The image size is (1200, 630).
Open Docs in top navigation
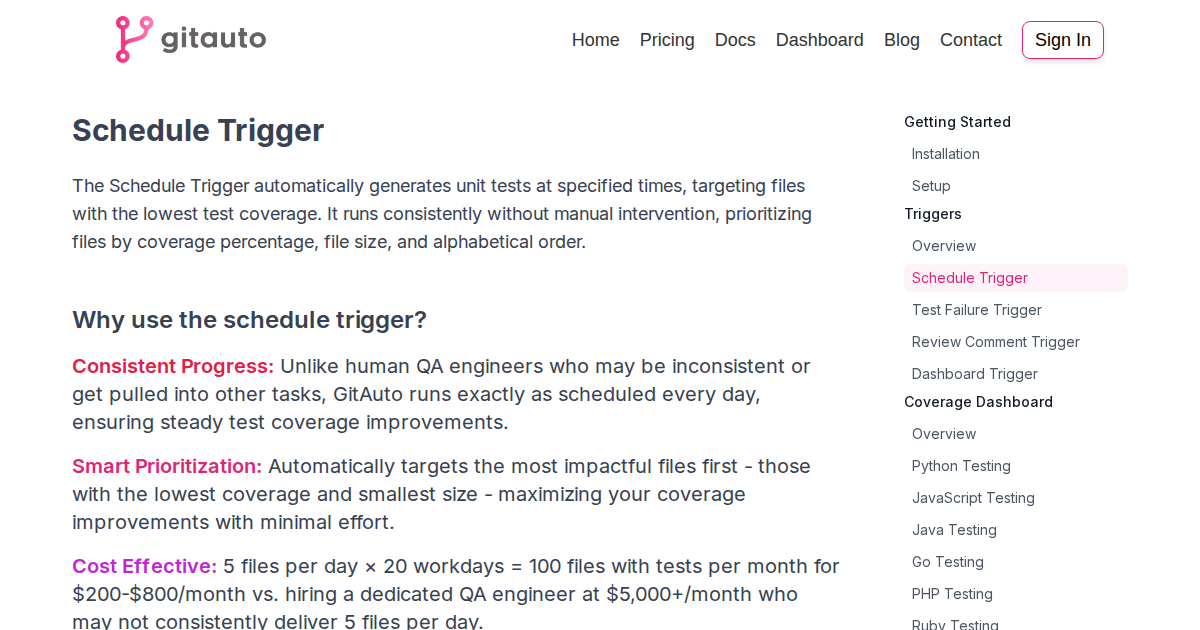point(735,40)
